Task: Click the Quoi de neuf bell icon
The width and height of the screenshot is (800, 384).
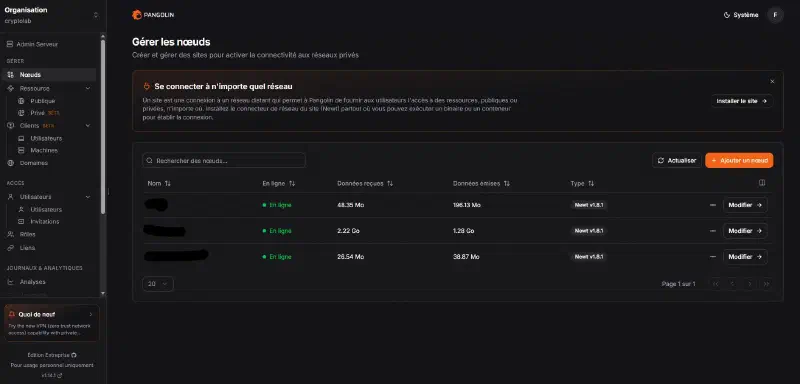Action: tap(12, 314)
